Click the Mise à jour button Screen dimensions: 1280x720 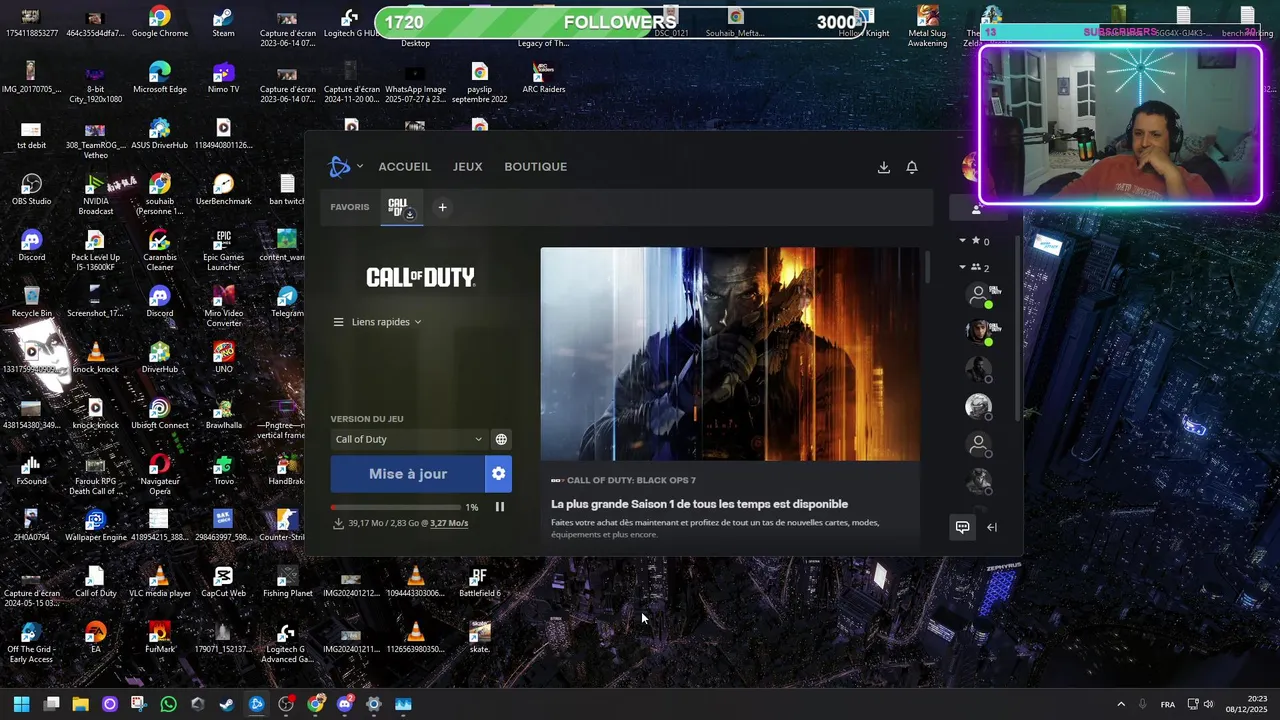point(408,474)
